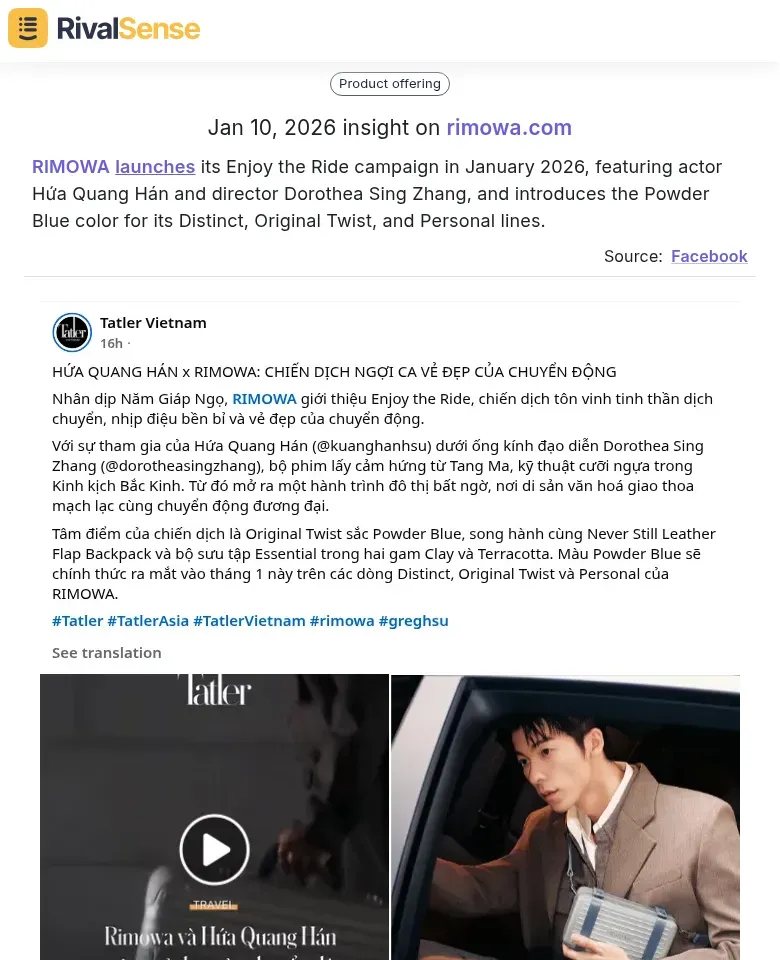This screenshot has width=780, height=960.
Task: Open the #Tatler hashtag
Action: pos(78,621)
